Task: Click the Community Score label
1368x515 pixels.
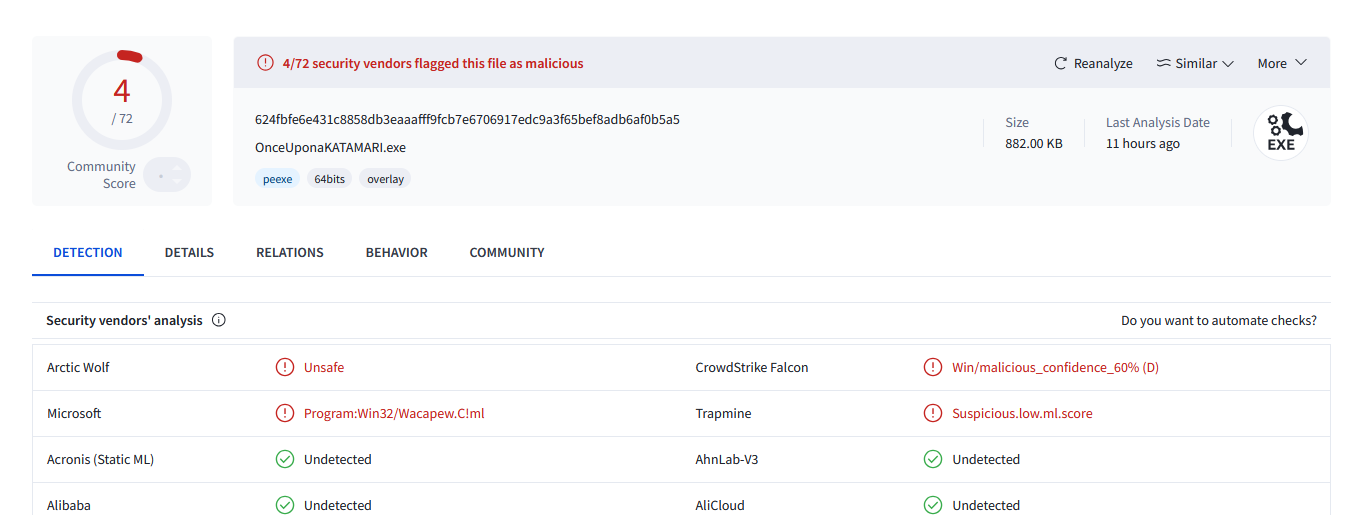Action: [x=101, y=175]
